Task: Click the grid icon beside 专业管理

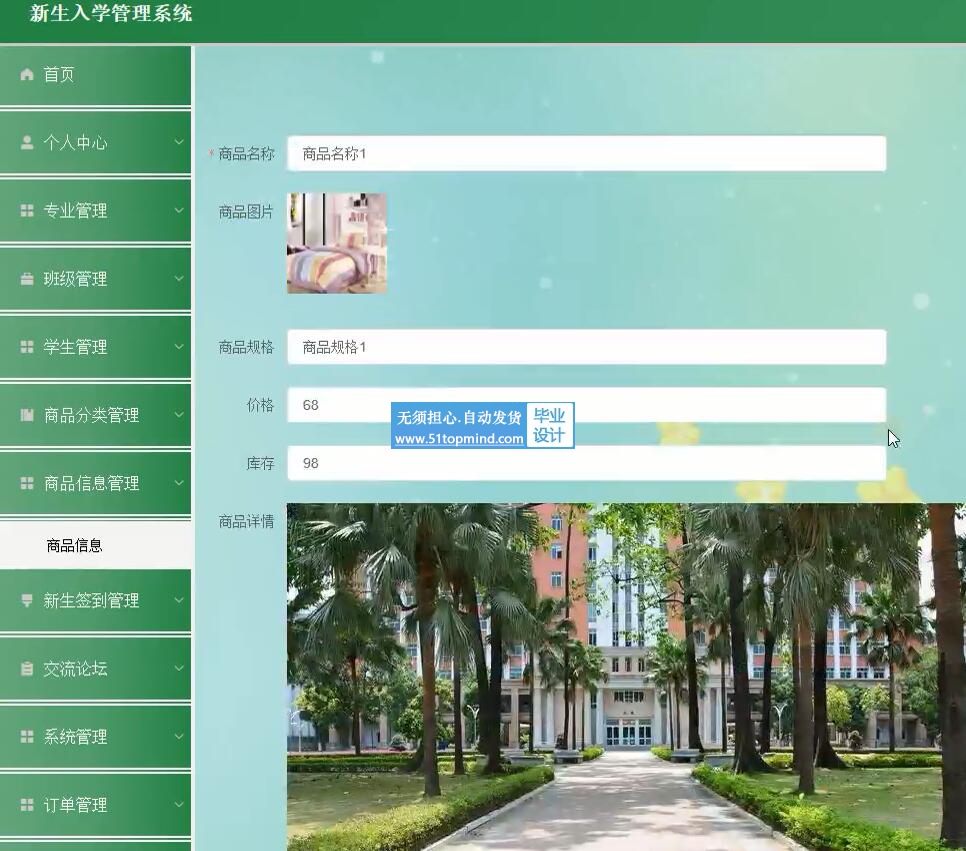Action: click(26, 211)
